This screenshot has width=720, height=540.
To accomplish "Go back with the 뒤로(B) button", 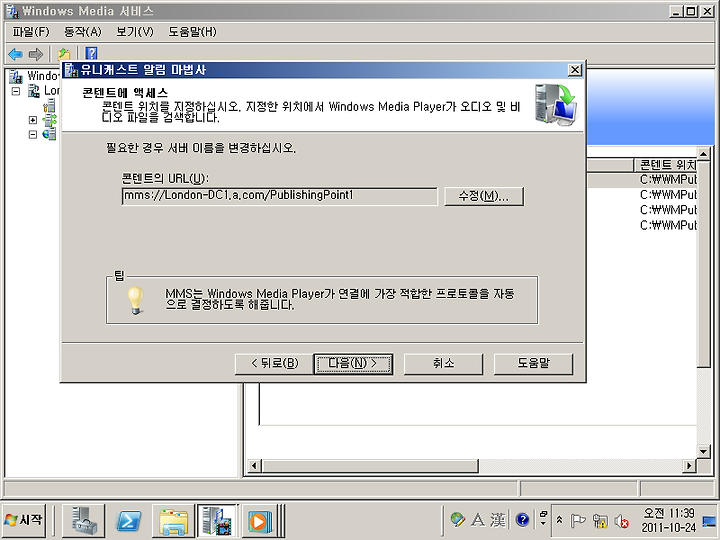I will pyautogui.click(x=274, y=364).
